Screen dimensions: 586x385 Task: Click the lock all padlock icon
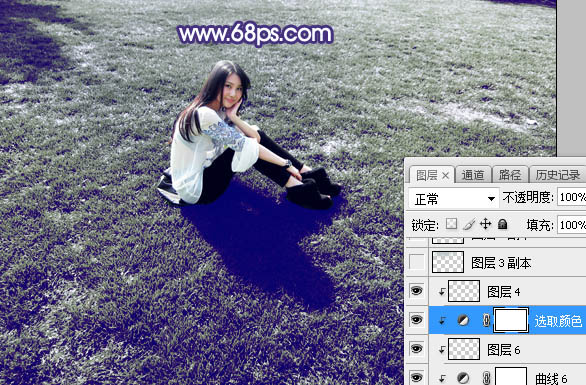click(503, 224)
